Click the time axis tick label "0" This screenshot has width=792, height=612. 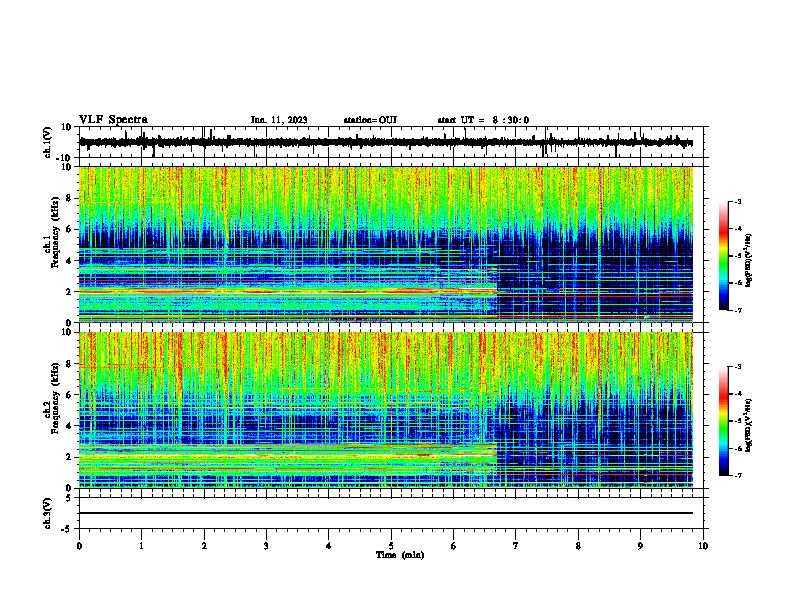[x=79, y=546]
